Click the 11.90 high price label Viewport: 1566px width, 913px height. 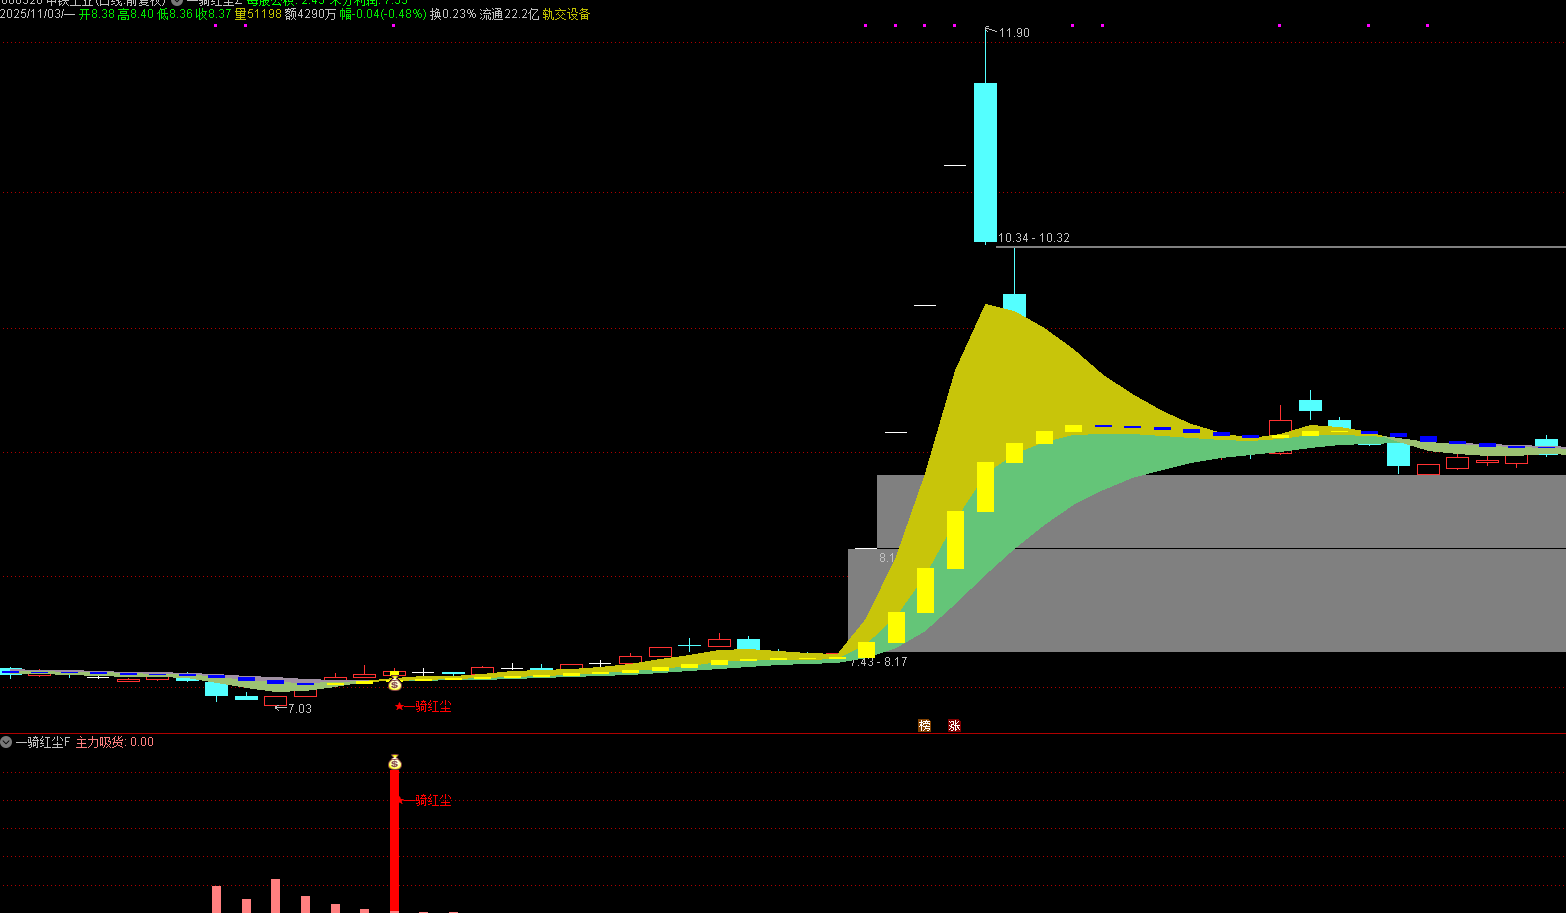(1014, 33)
